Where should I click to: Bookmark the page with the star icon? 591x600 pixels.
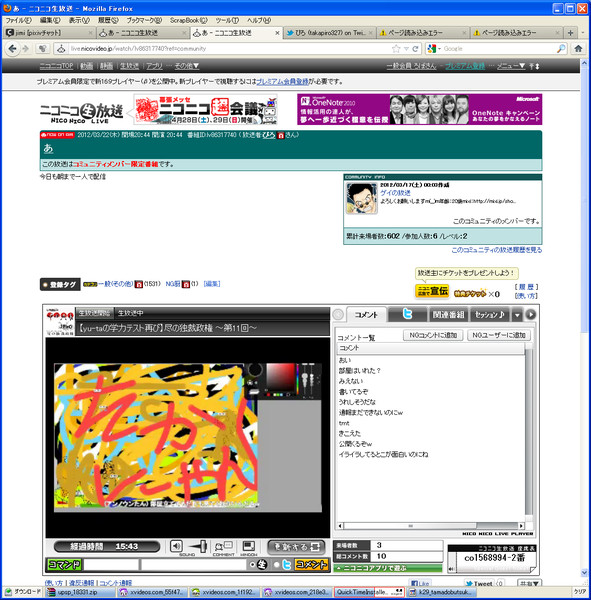point(396,49)
